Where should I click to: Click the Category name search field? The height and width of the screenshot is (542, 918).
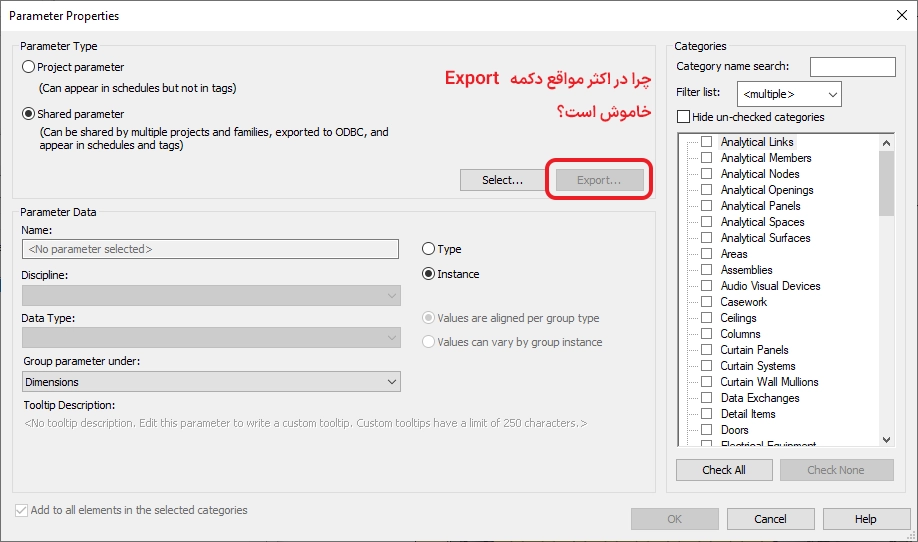click(852, 67)
